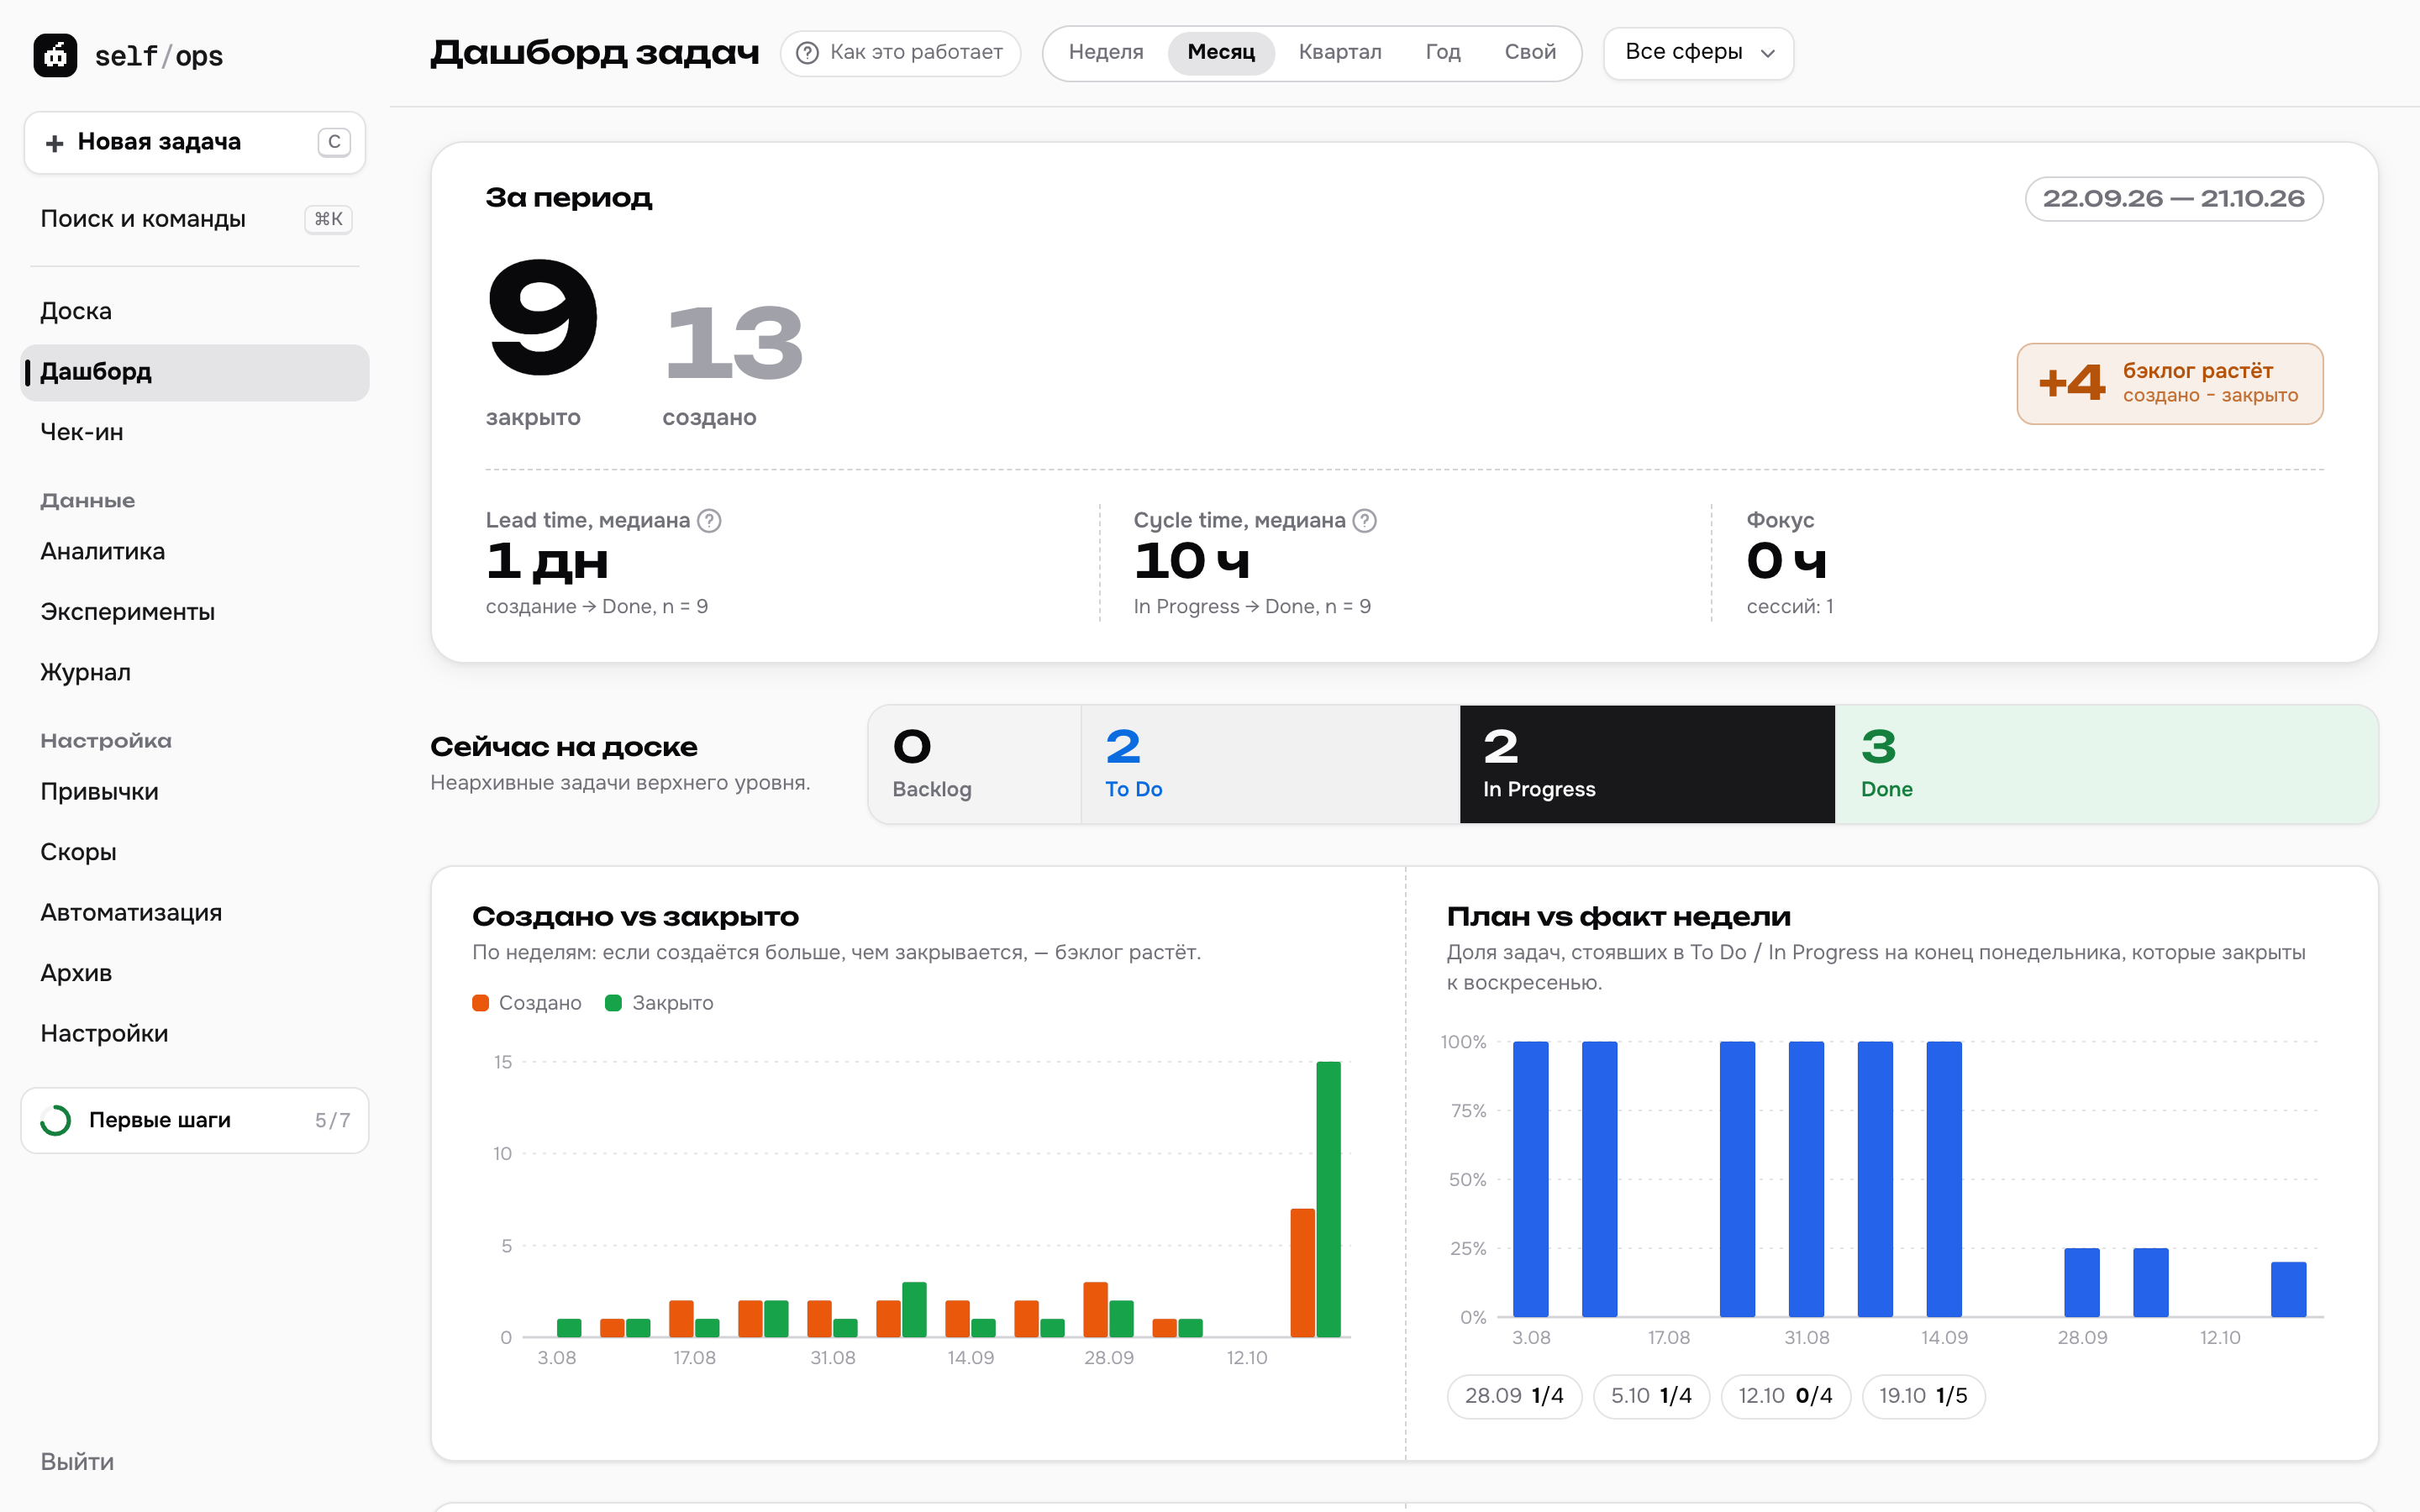
Task: Click the 28.09 1/4 week chip
Action: pyautogui.click(x=1514, y=1396)
